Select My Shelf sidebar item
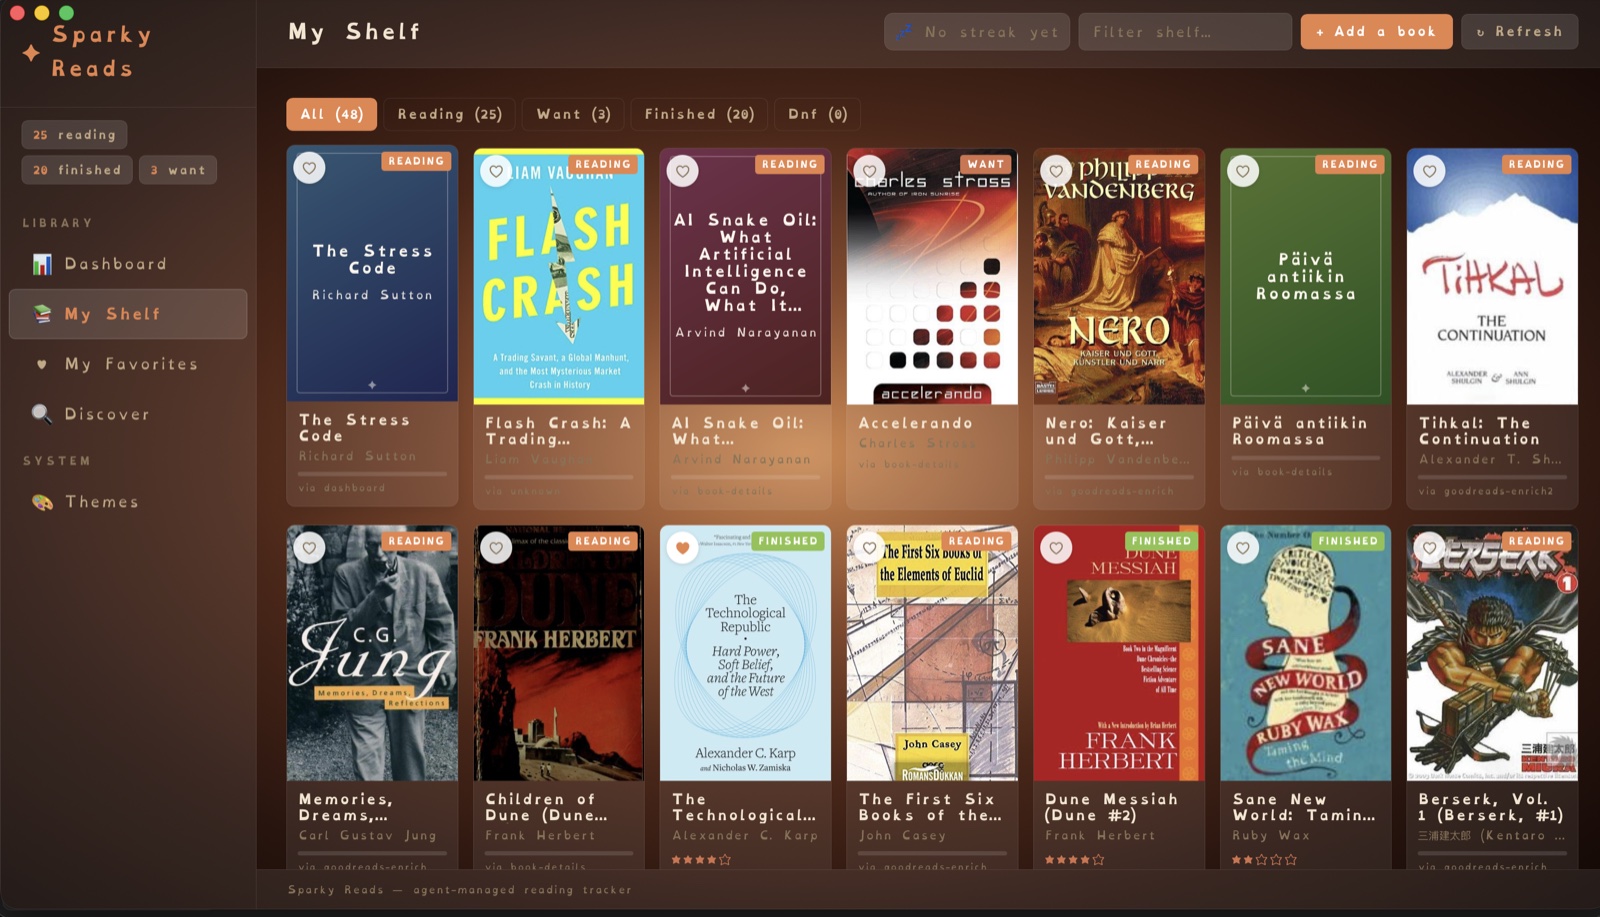 coord(128,314)
